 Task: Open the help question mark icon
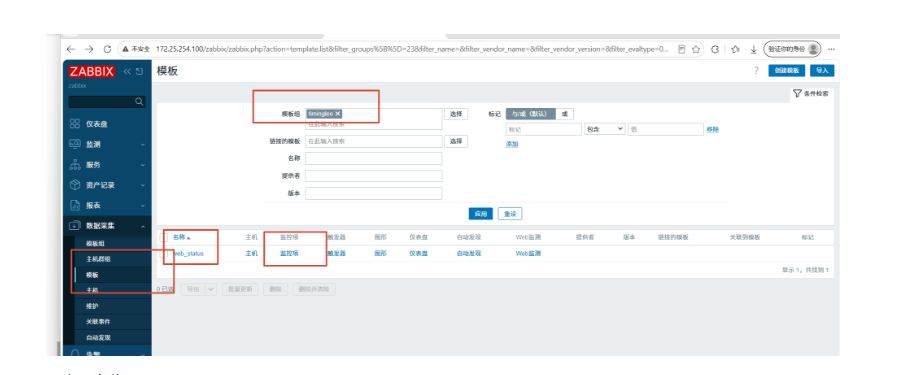click(x=756, y=71)
